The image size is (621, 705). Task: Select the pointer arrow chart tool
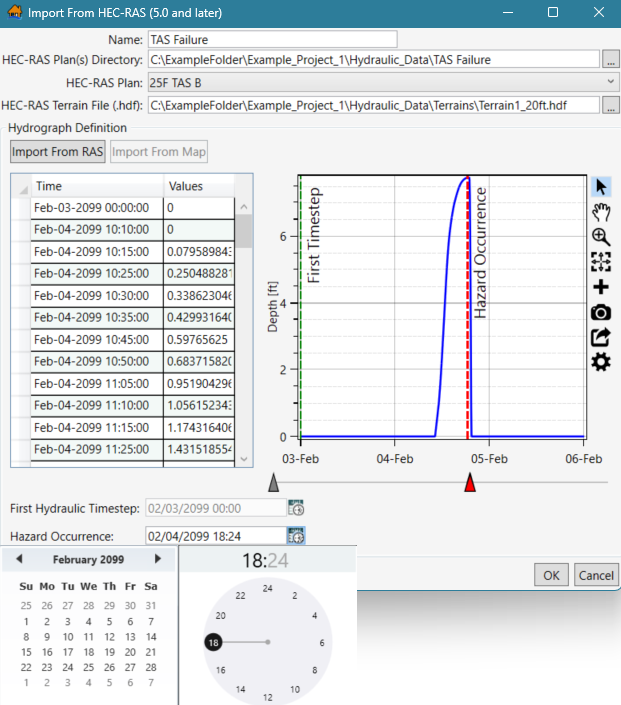coord(601,187)
